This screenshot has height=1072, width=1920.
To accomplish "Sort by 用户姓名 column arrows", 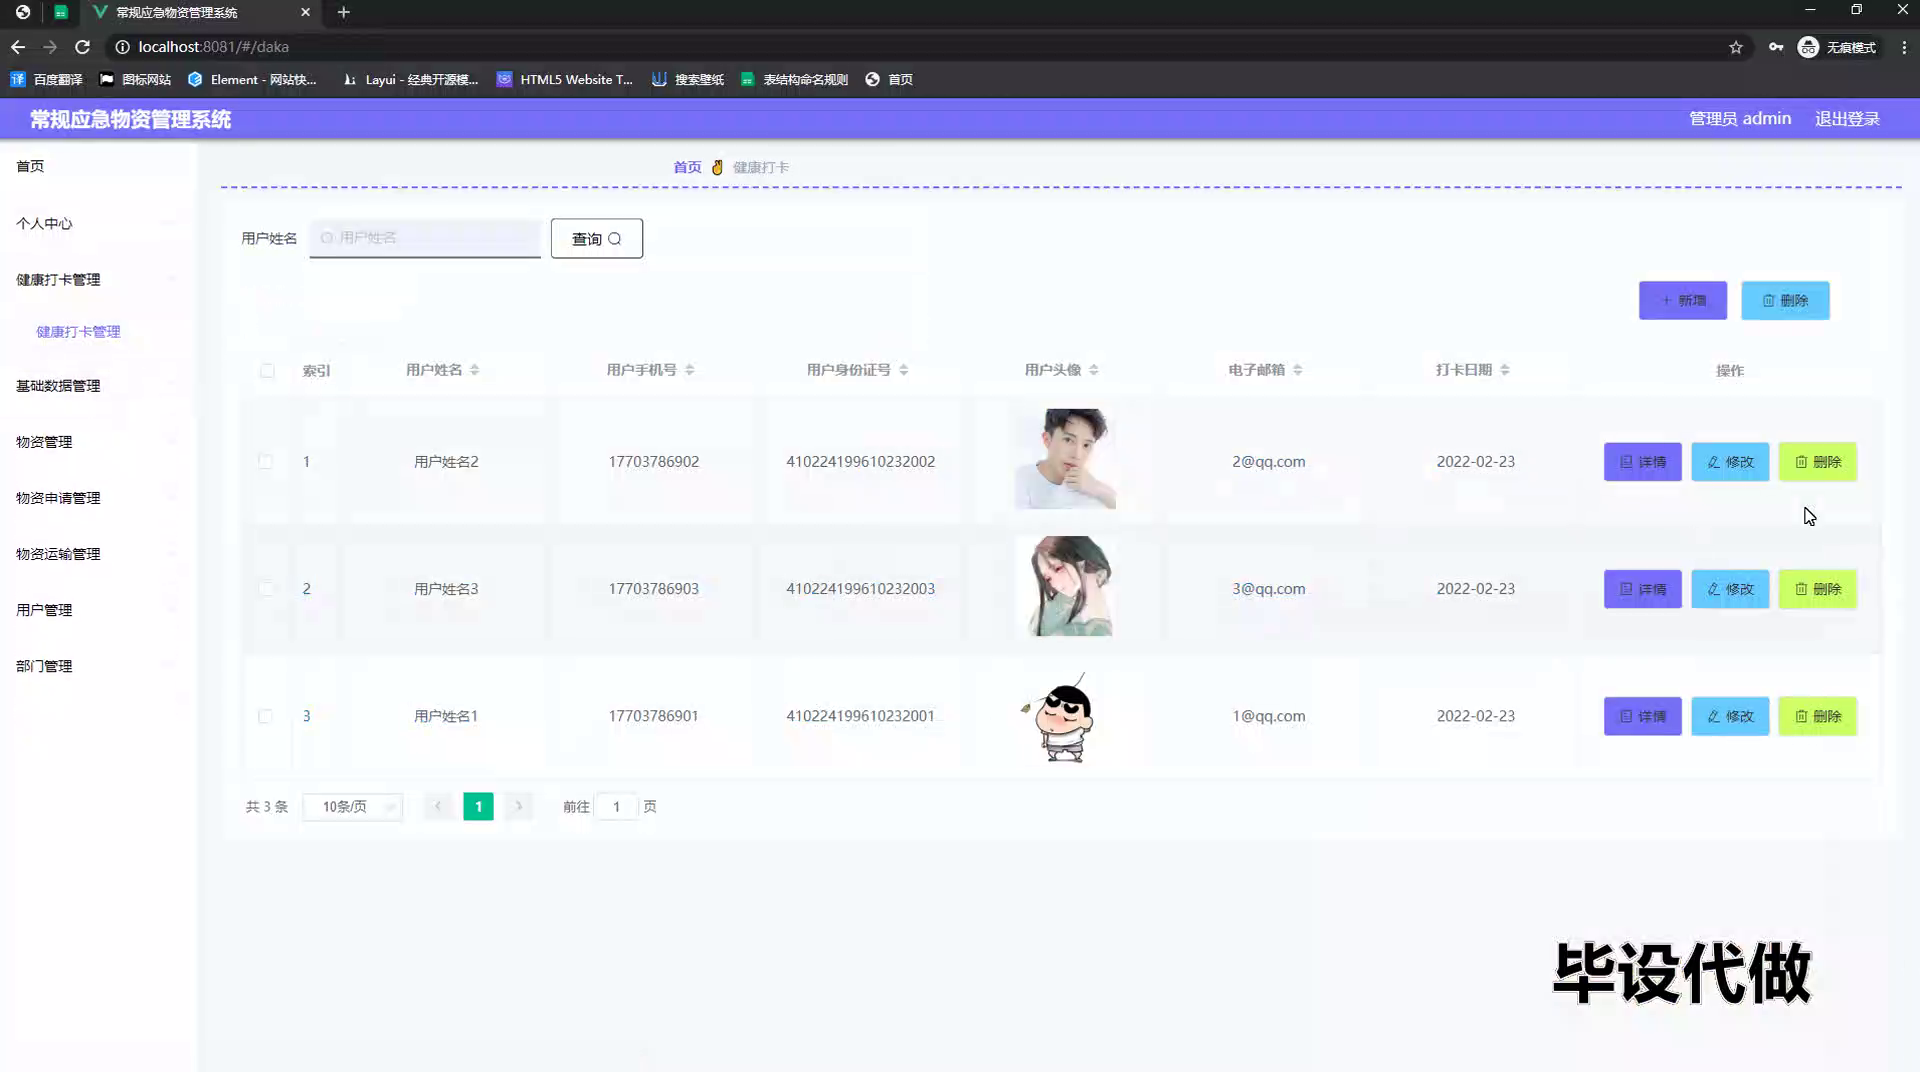I will 475,370.
